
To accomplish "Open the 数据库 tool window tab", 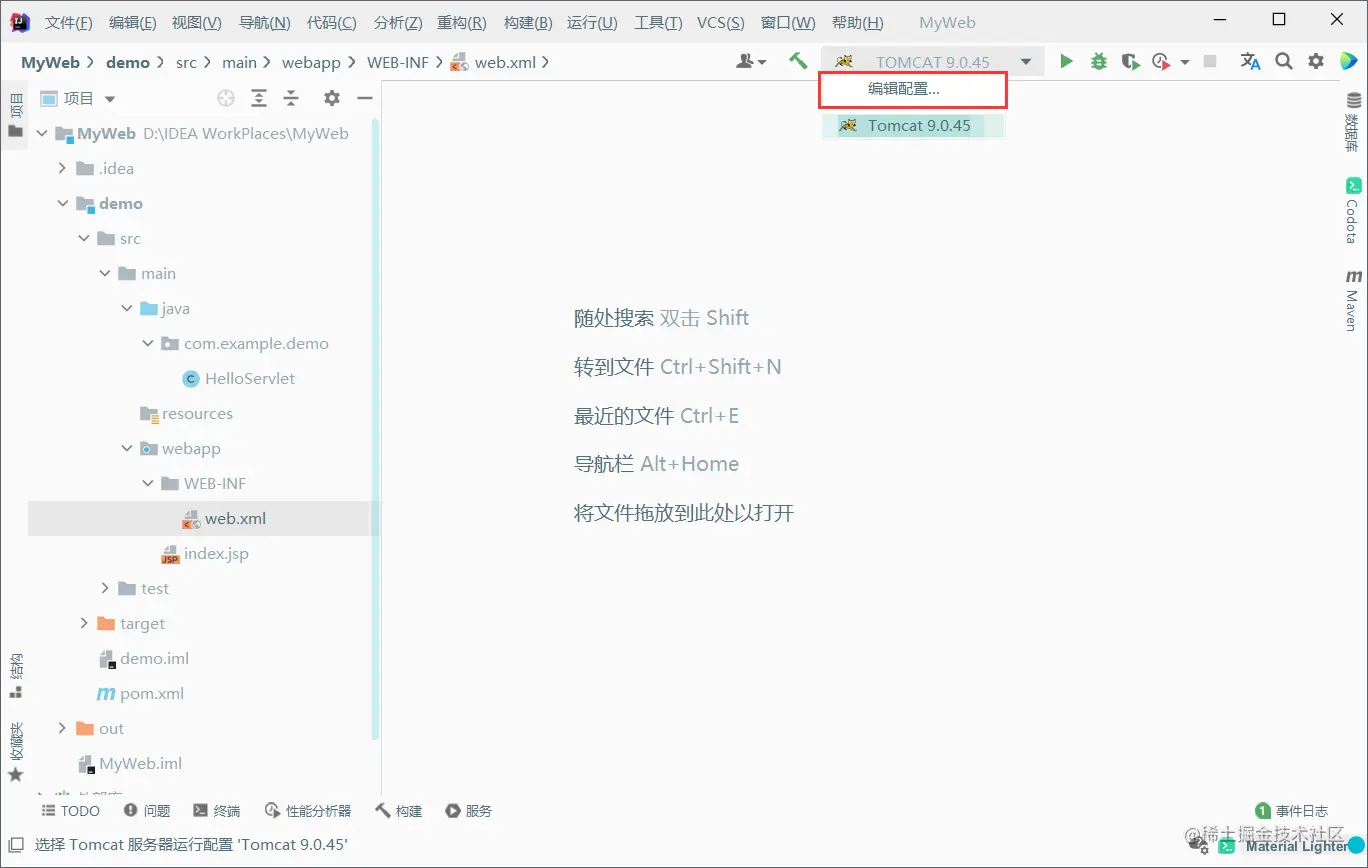I will [x=1352, y=122].
